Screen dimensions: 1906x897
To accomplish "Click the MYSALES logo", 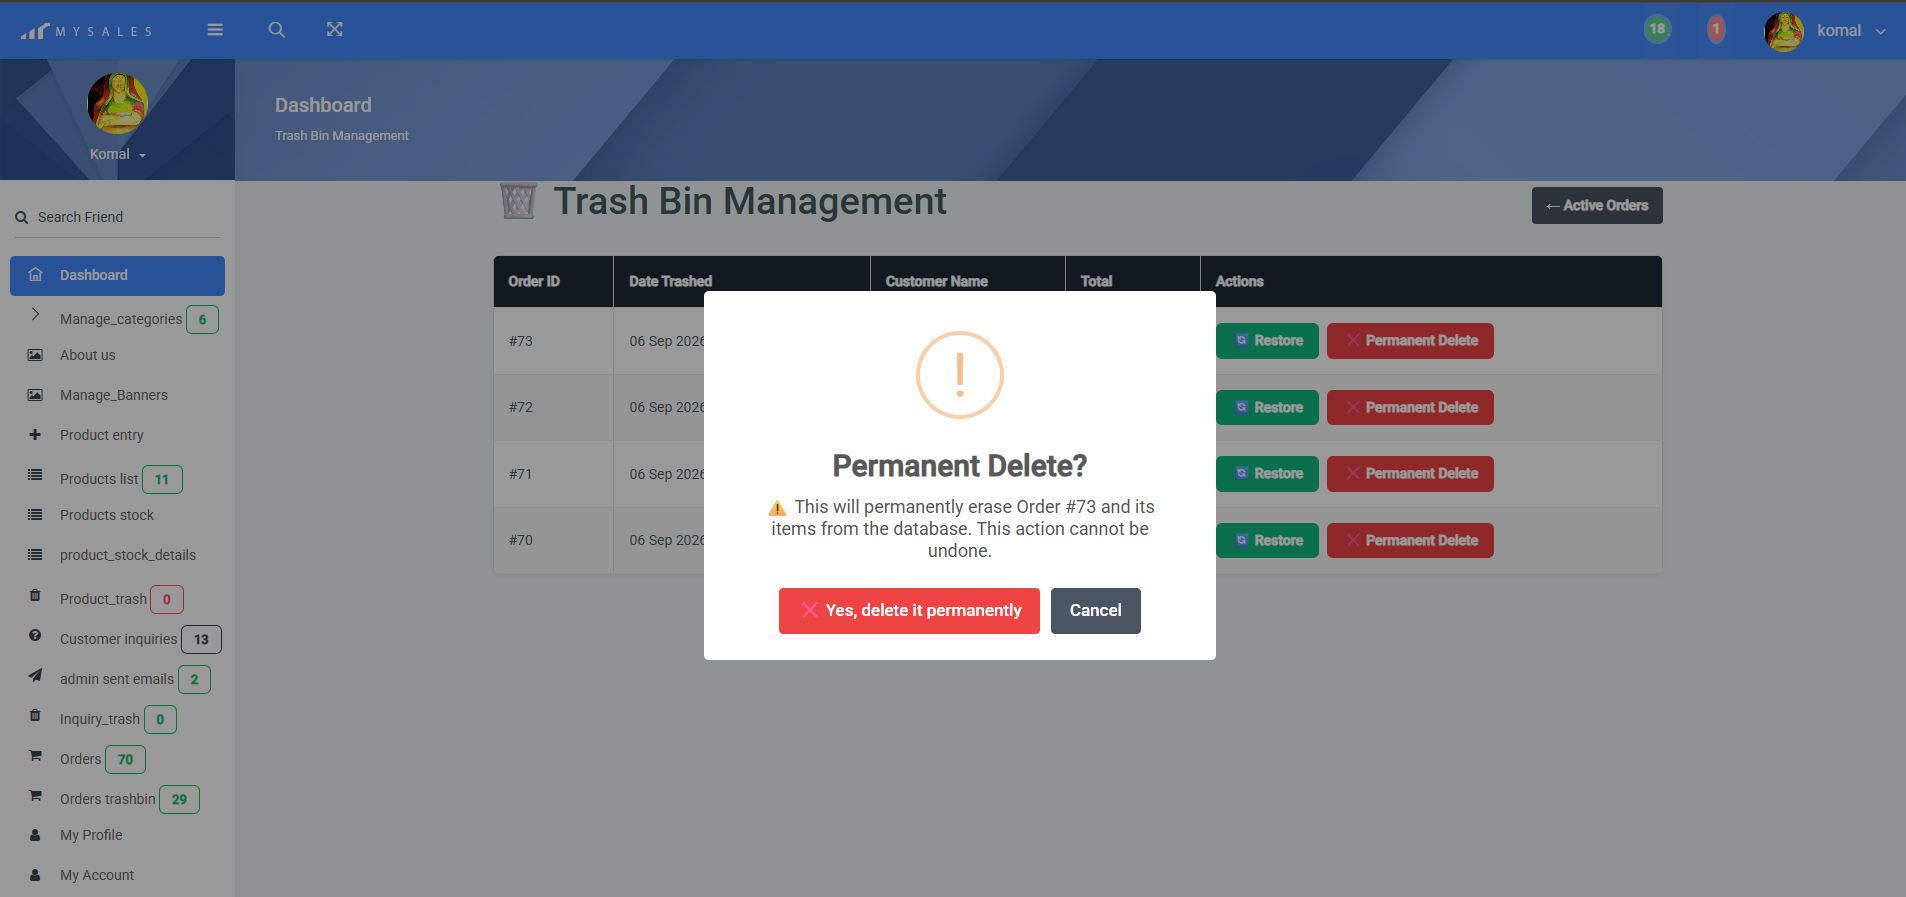I will coord(87,31).
